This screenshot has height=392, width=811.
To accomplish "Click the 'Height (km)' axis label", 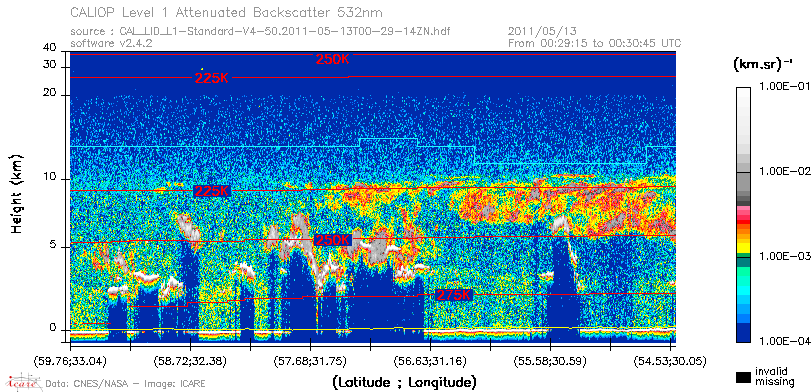I will [17, 193].
